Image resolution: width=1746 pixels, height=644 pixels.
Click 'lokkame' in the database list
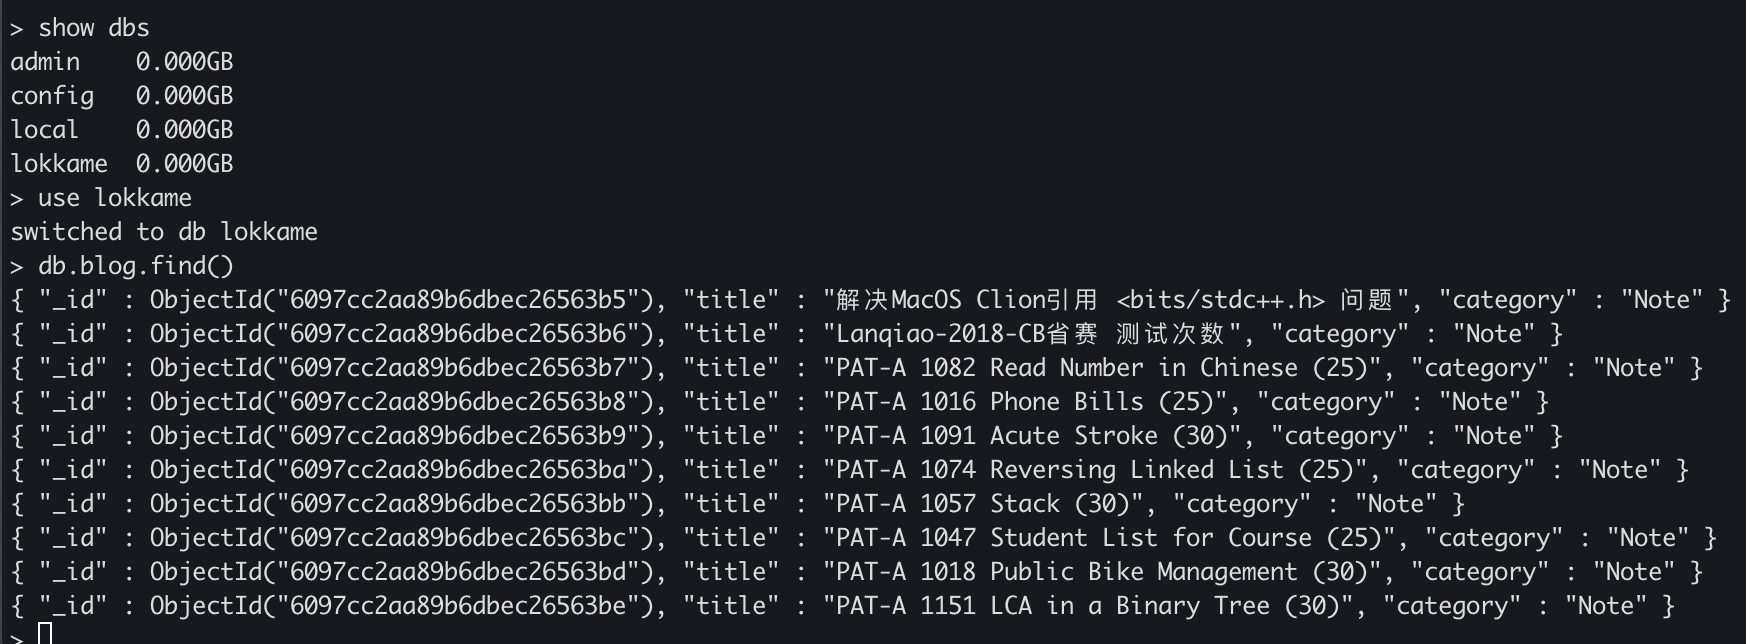[59, 164]
